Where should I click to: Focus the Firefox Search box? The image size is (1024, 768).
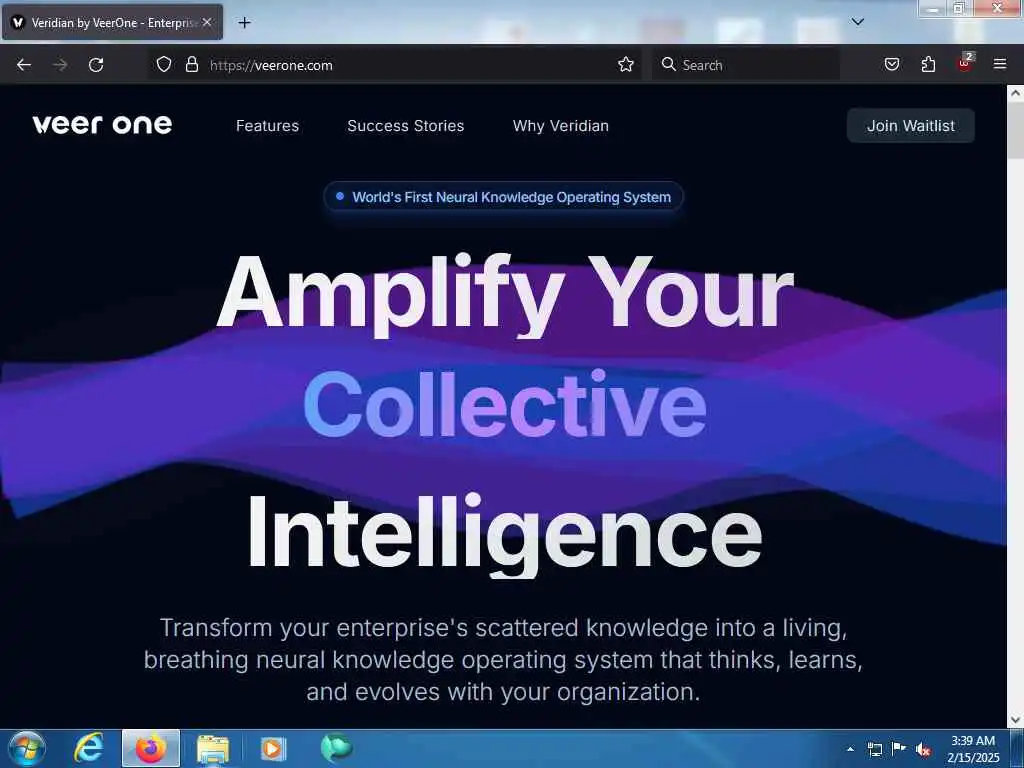[746, 65]
